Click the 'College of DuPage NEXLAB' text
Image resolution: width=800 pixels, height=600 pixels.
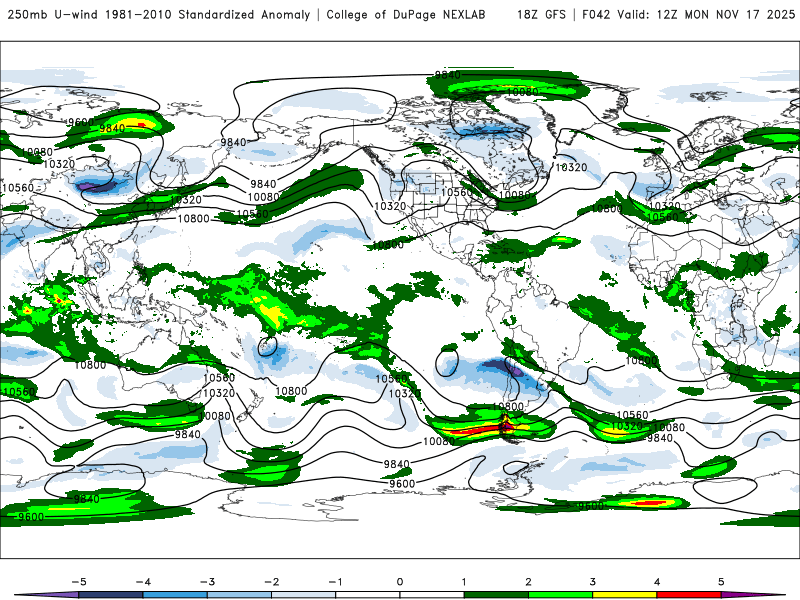pos(406,15)
